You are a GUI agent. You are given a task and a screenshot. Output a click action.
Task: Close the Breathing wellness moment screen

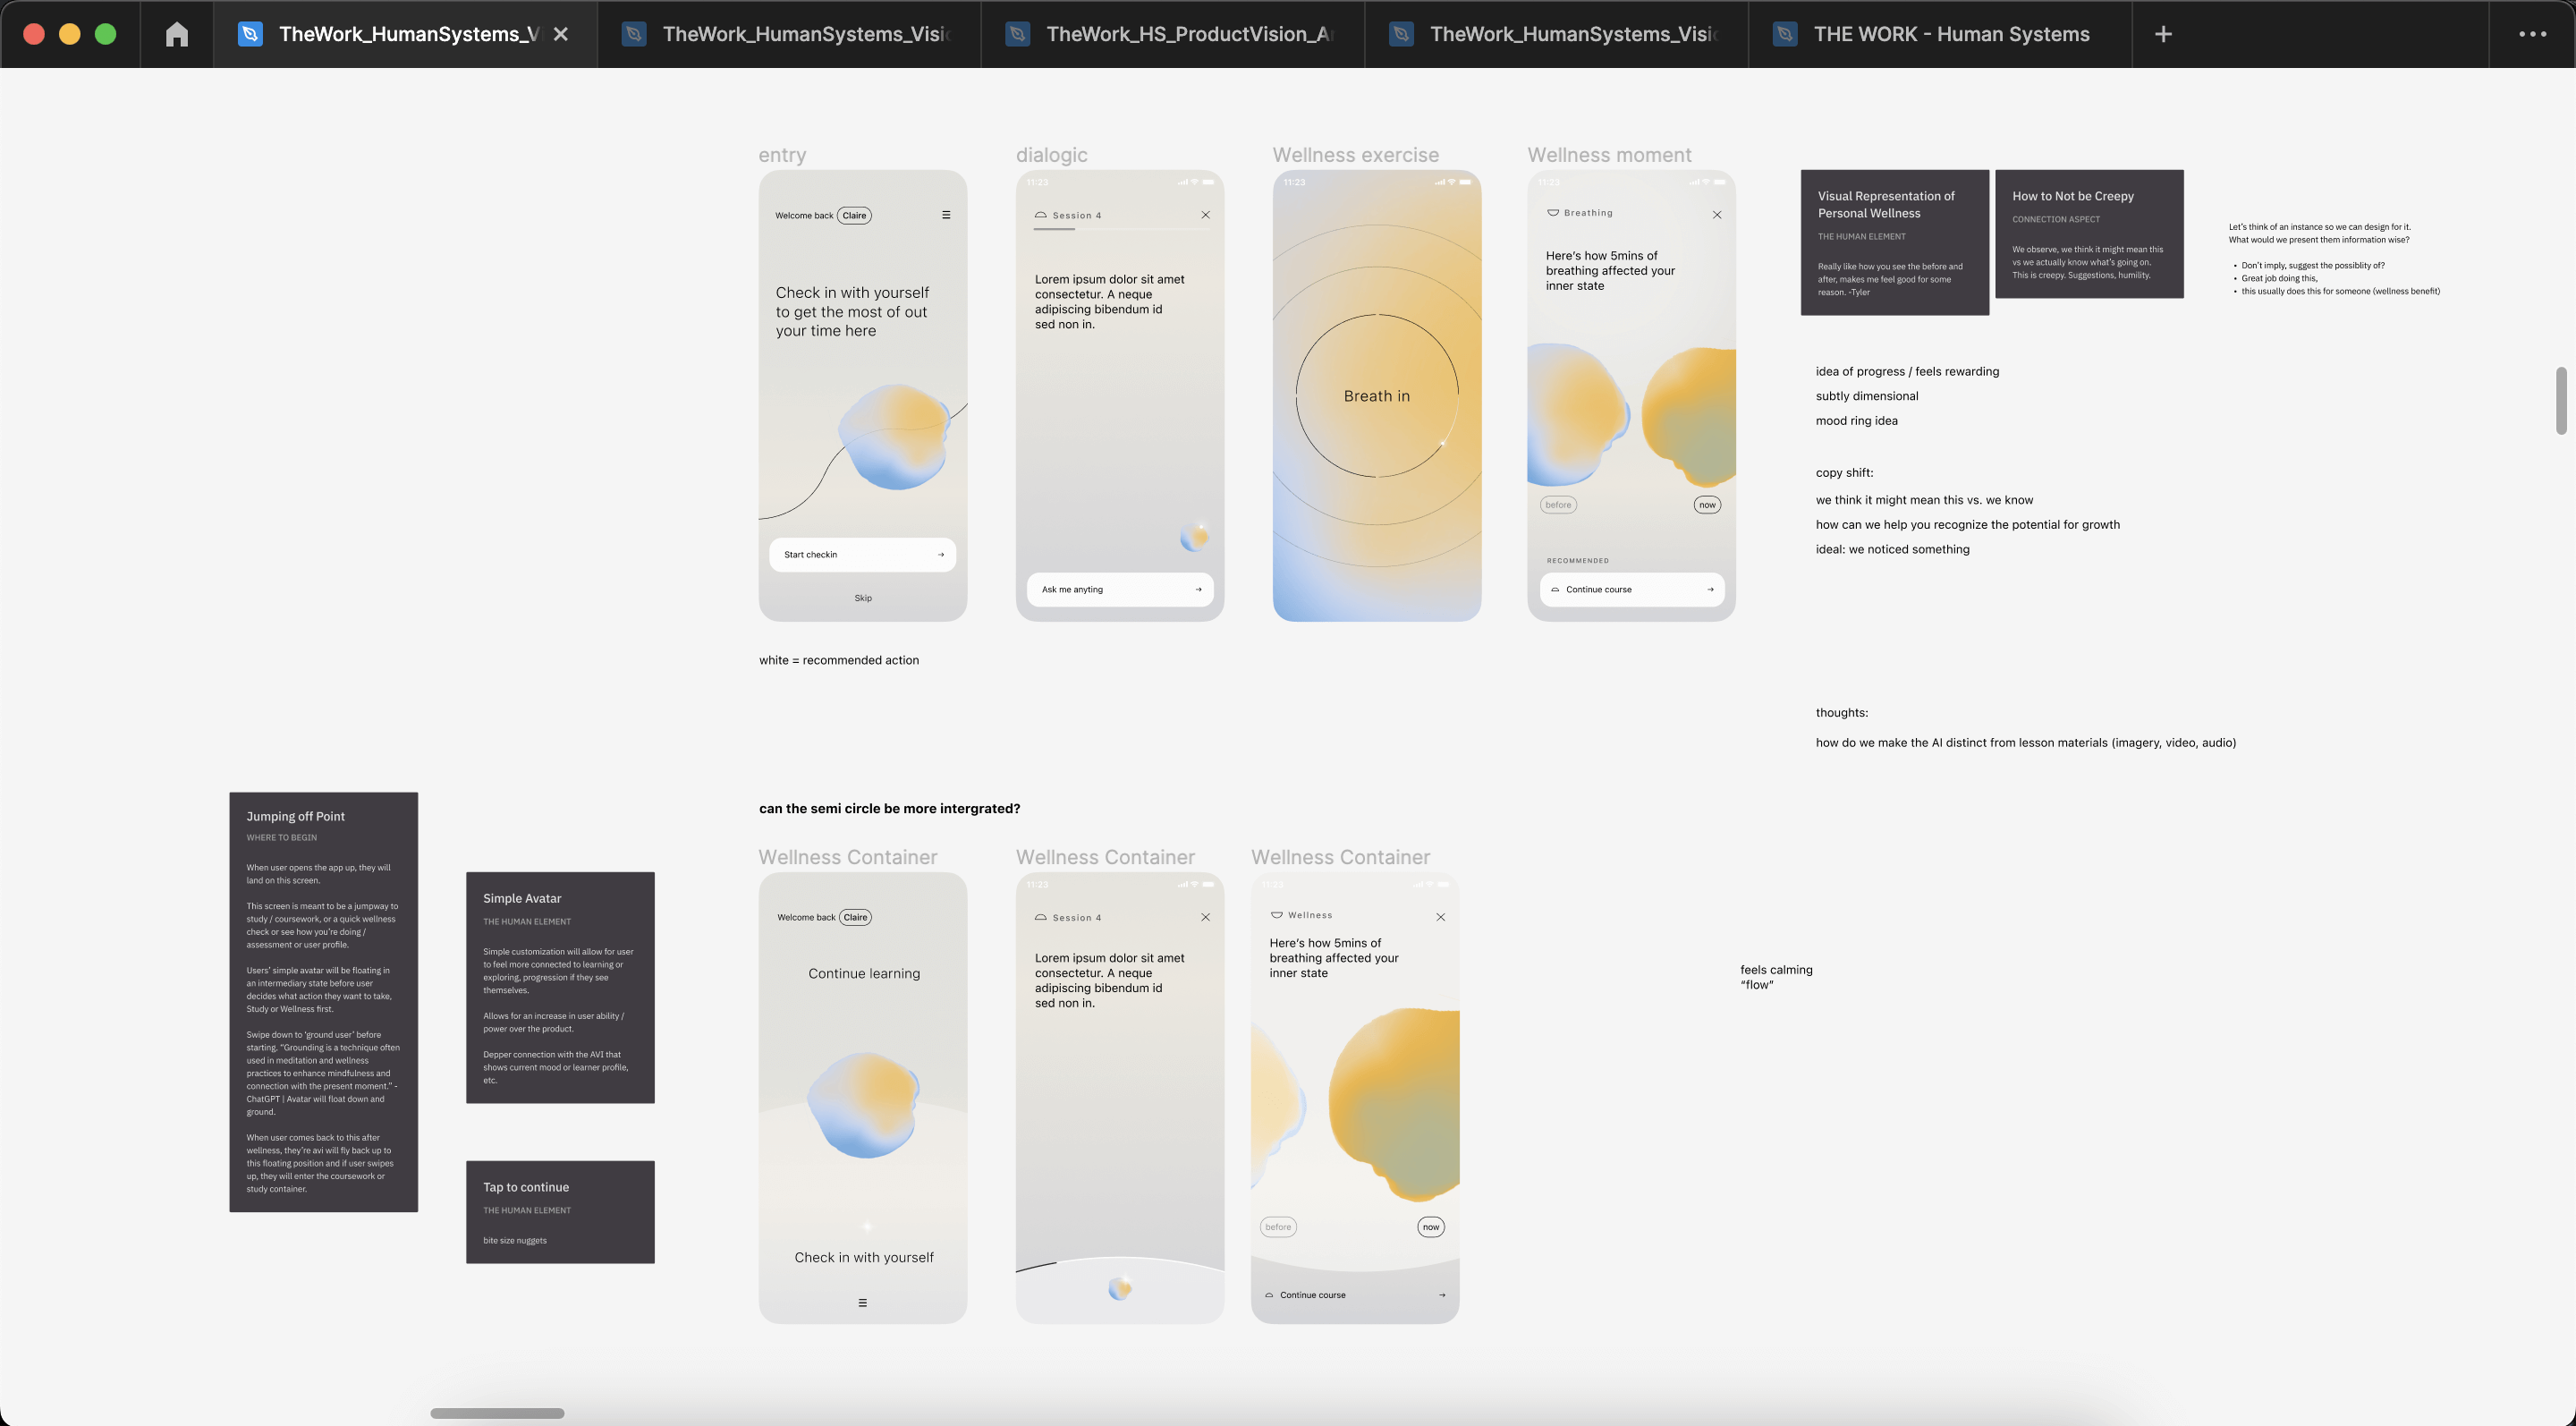coord(1717,215)
